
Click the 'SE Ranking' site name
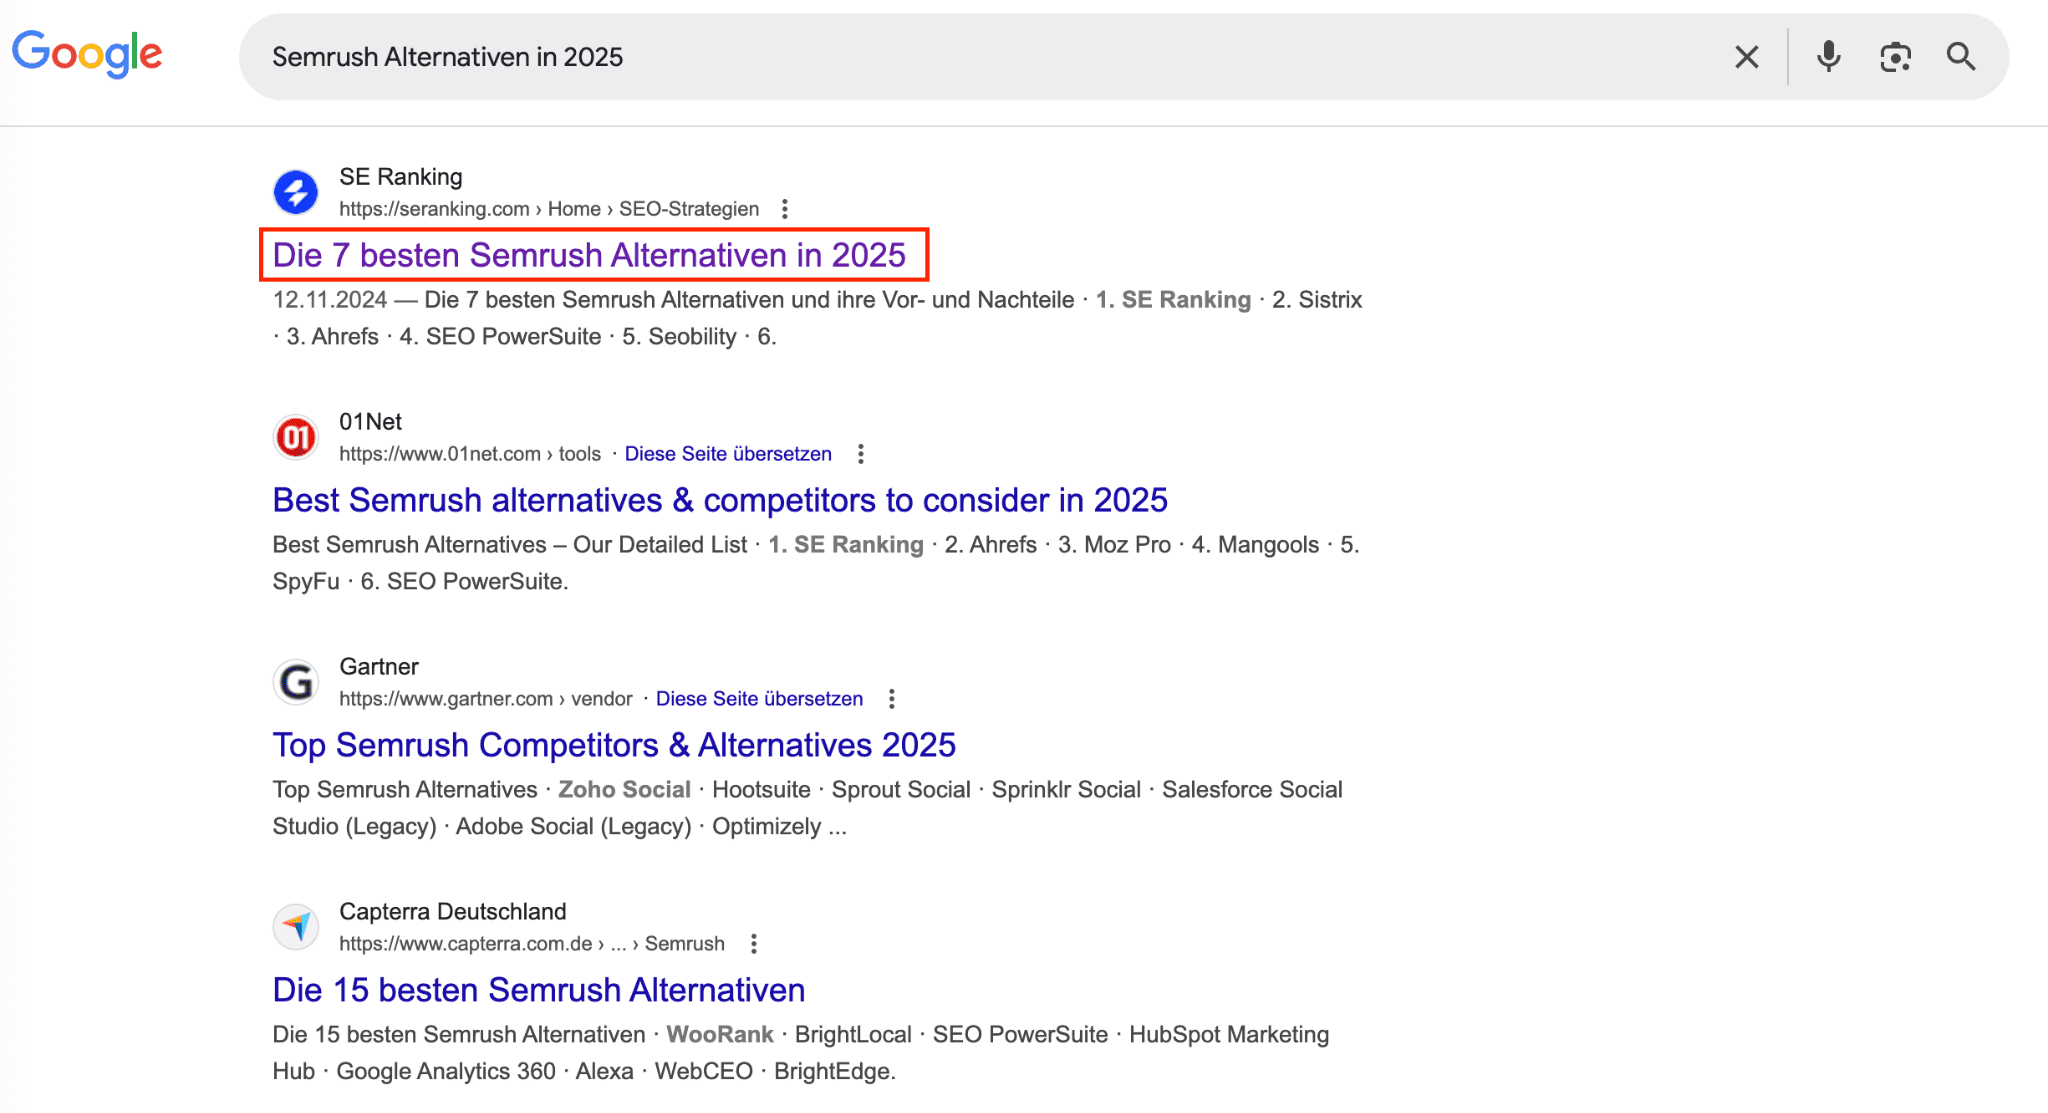click(401, 177)
